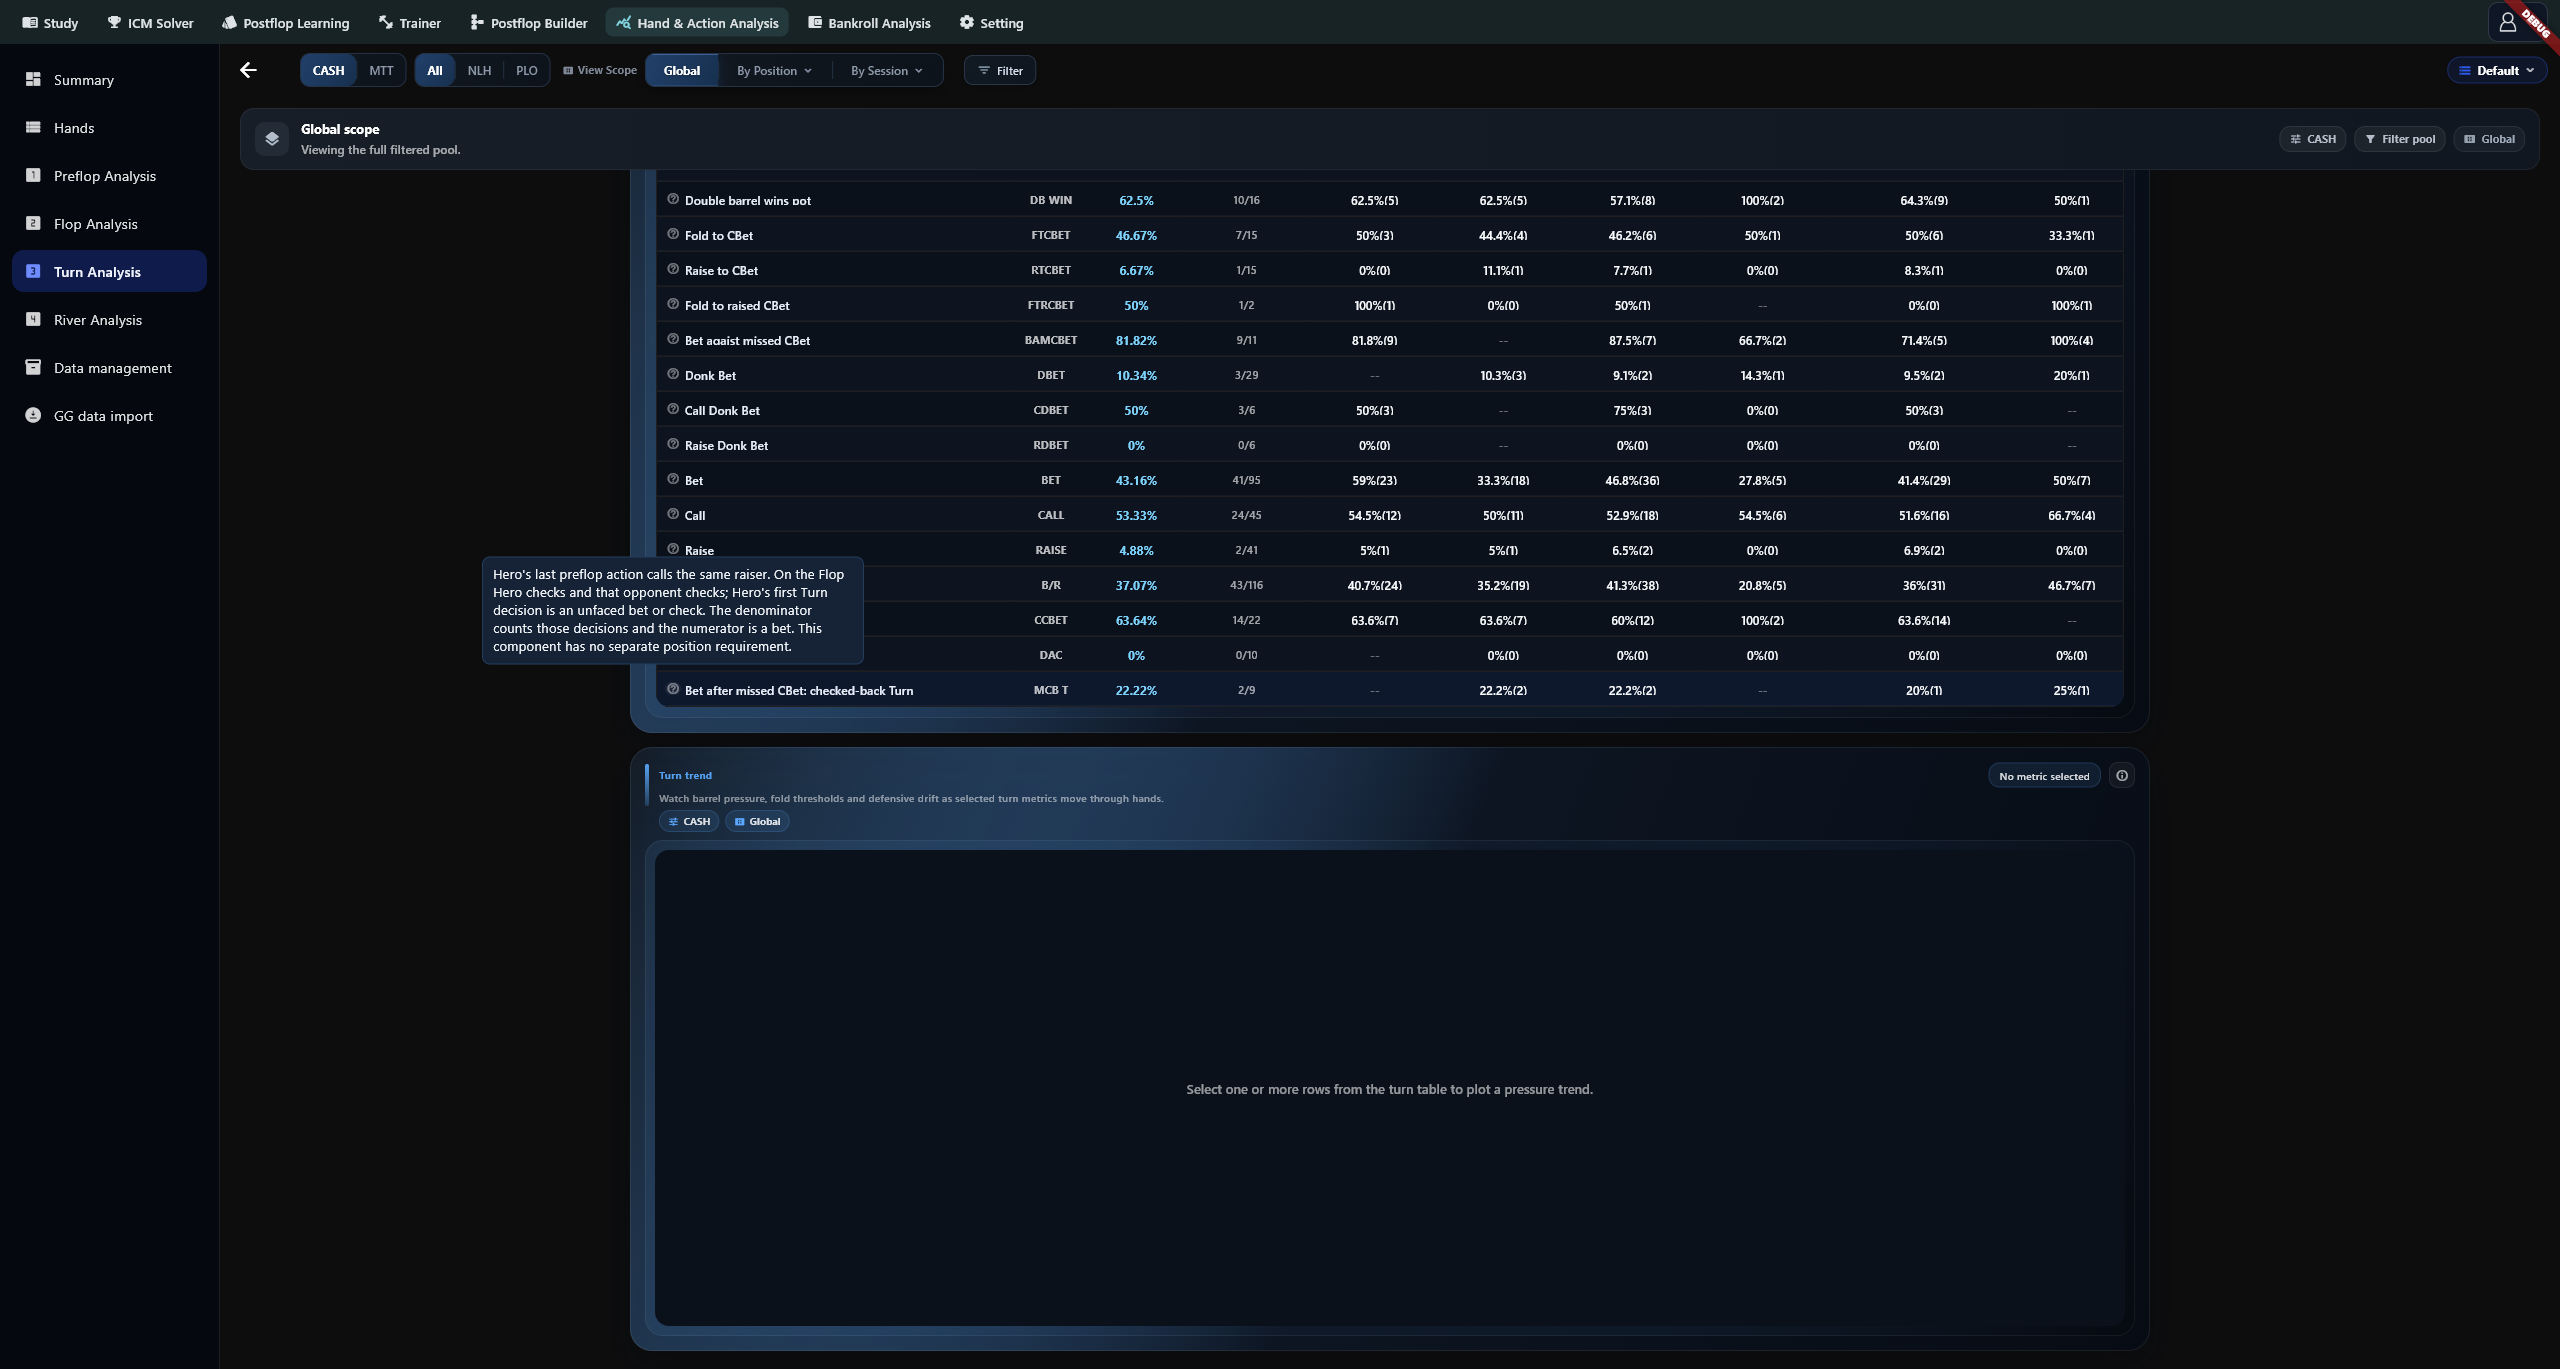The width and height of the screenshot is (2560, 1369).
Task: Open Hands list in the sidebar
Action: [x=110, y=128]
